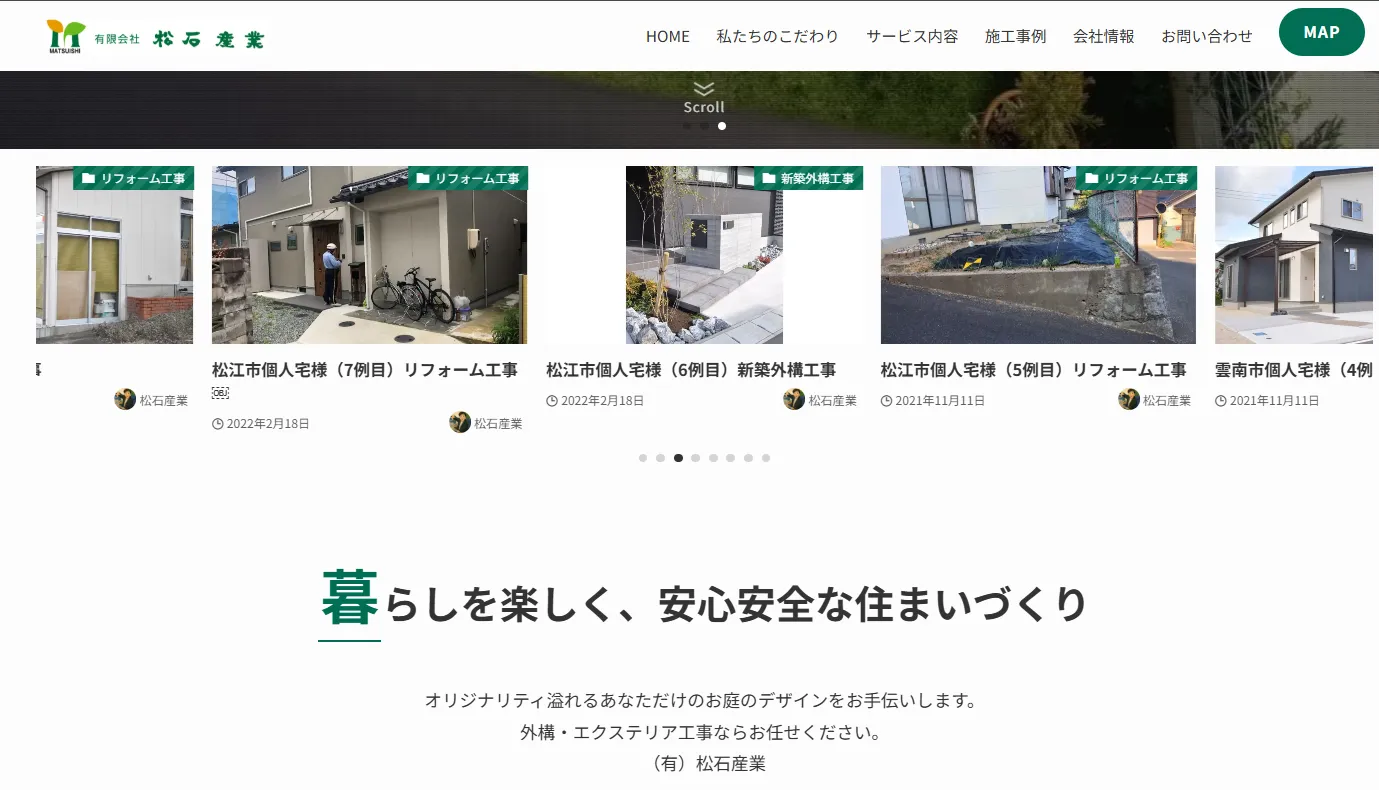Image resolution: width=1379 pixels, height=790 pixels.
Task: Open 松江市個人宅様（6例目）新築外構工事 title link
Action: (x=691, y=370)
